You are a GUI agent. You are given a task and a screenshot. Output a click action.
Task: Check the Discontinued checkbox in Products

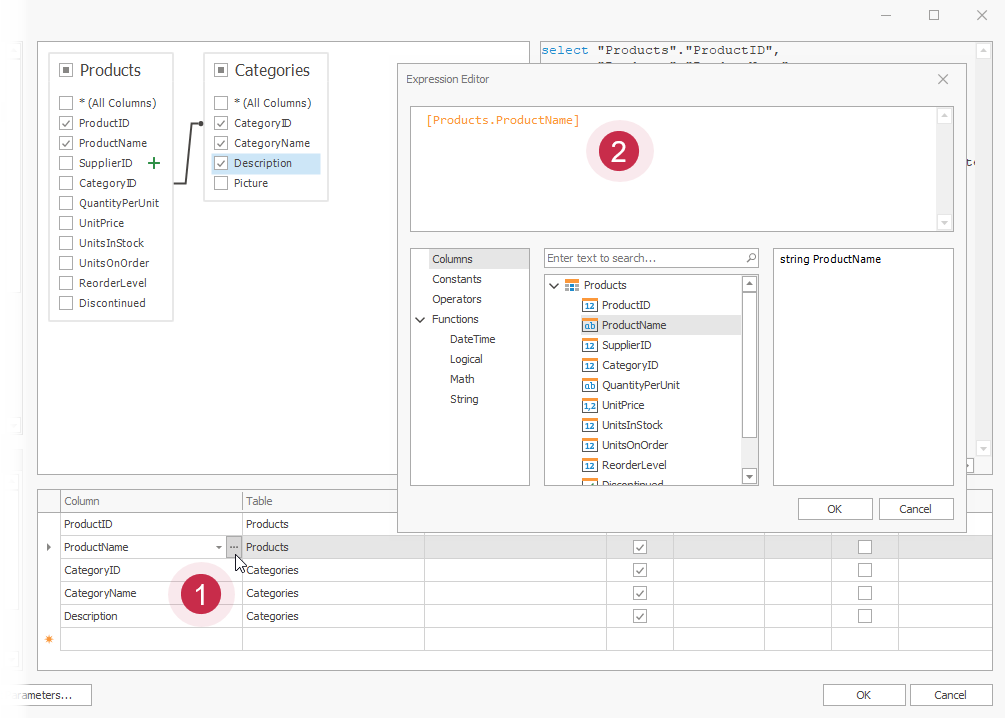coord(65,302)
